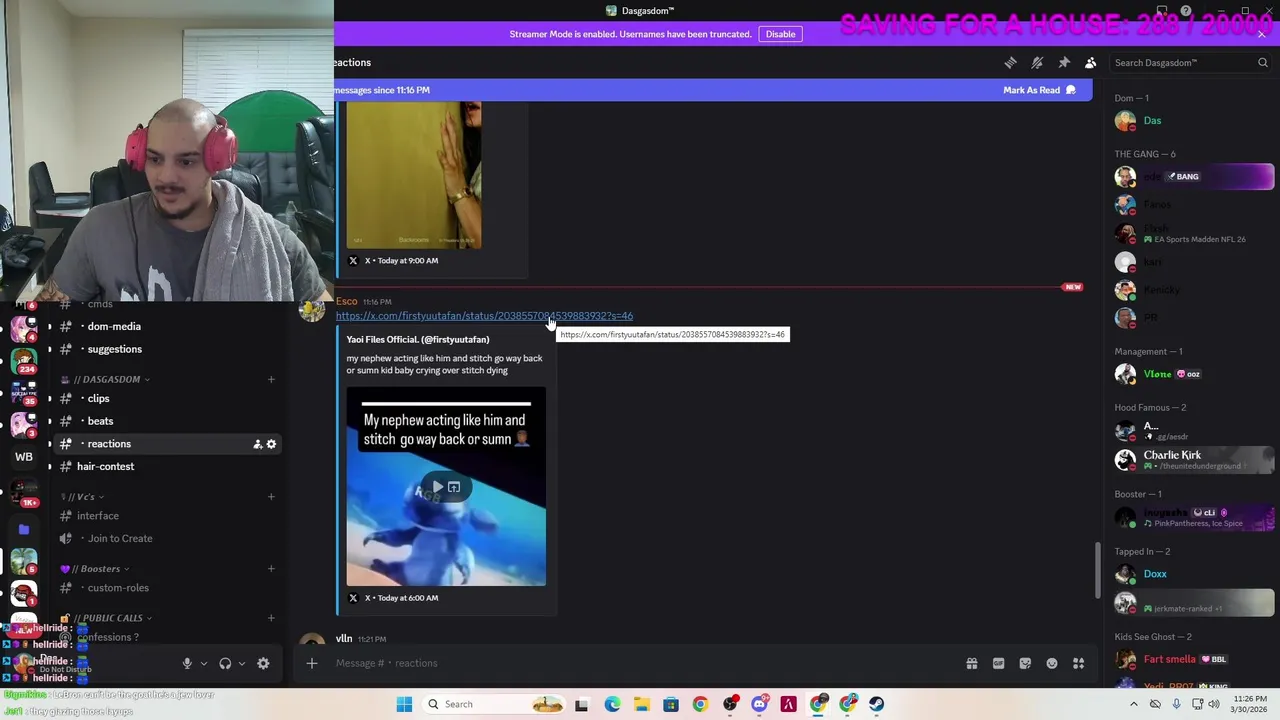The image size is (1280, 720).
Task: Open the server folder icon
Action: click(x=24, y=529)
